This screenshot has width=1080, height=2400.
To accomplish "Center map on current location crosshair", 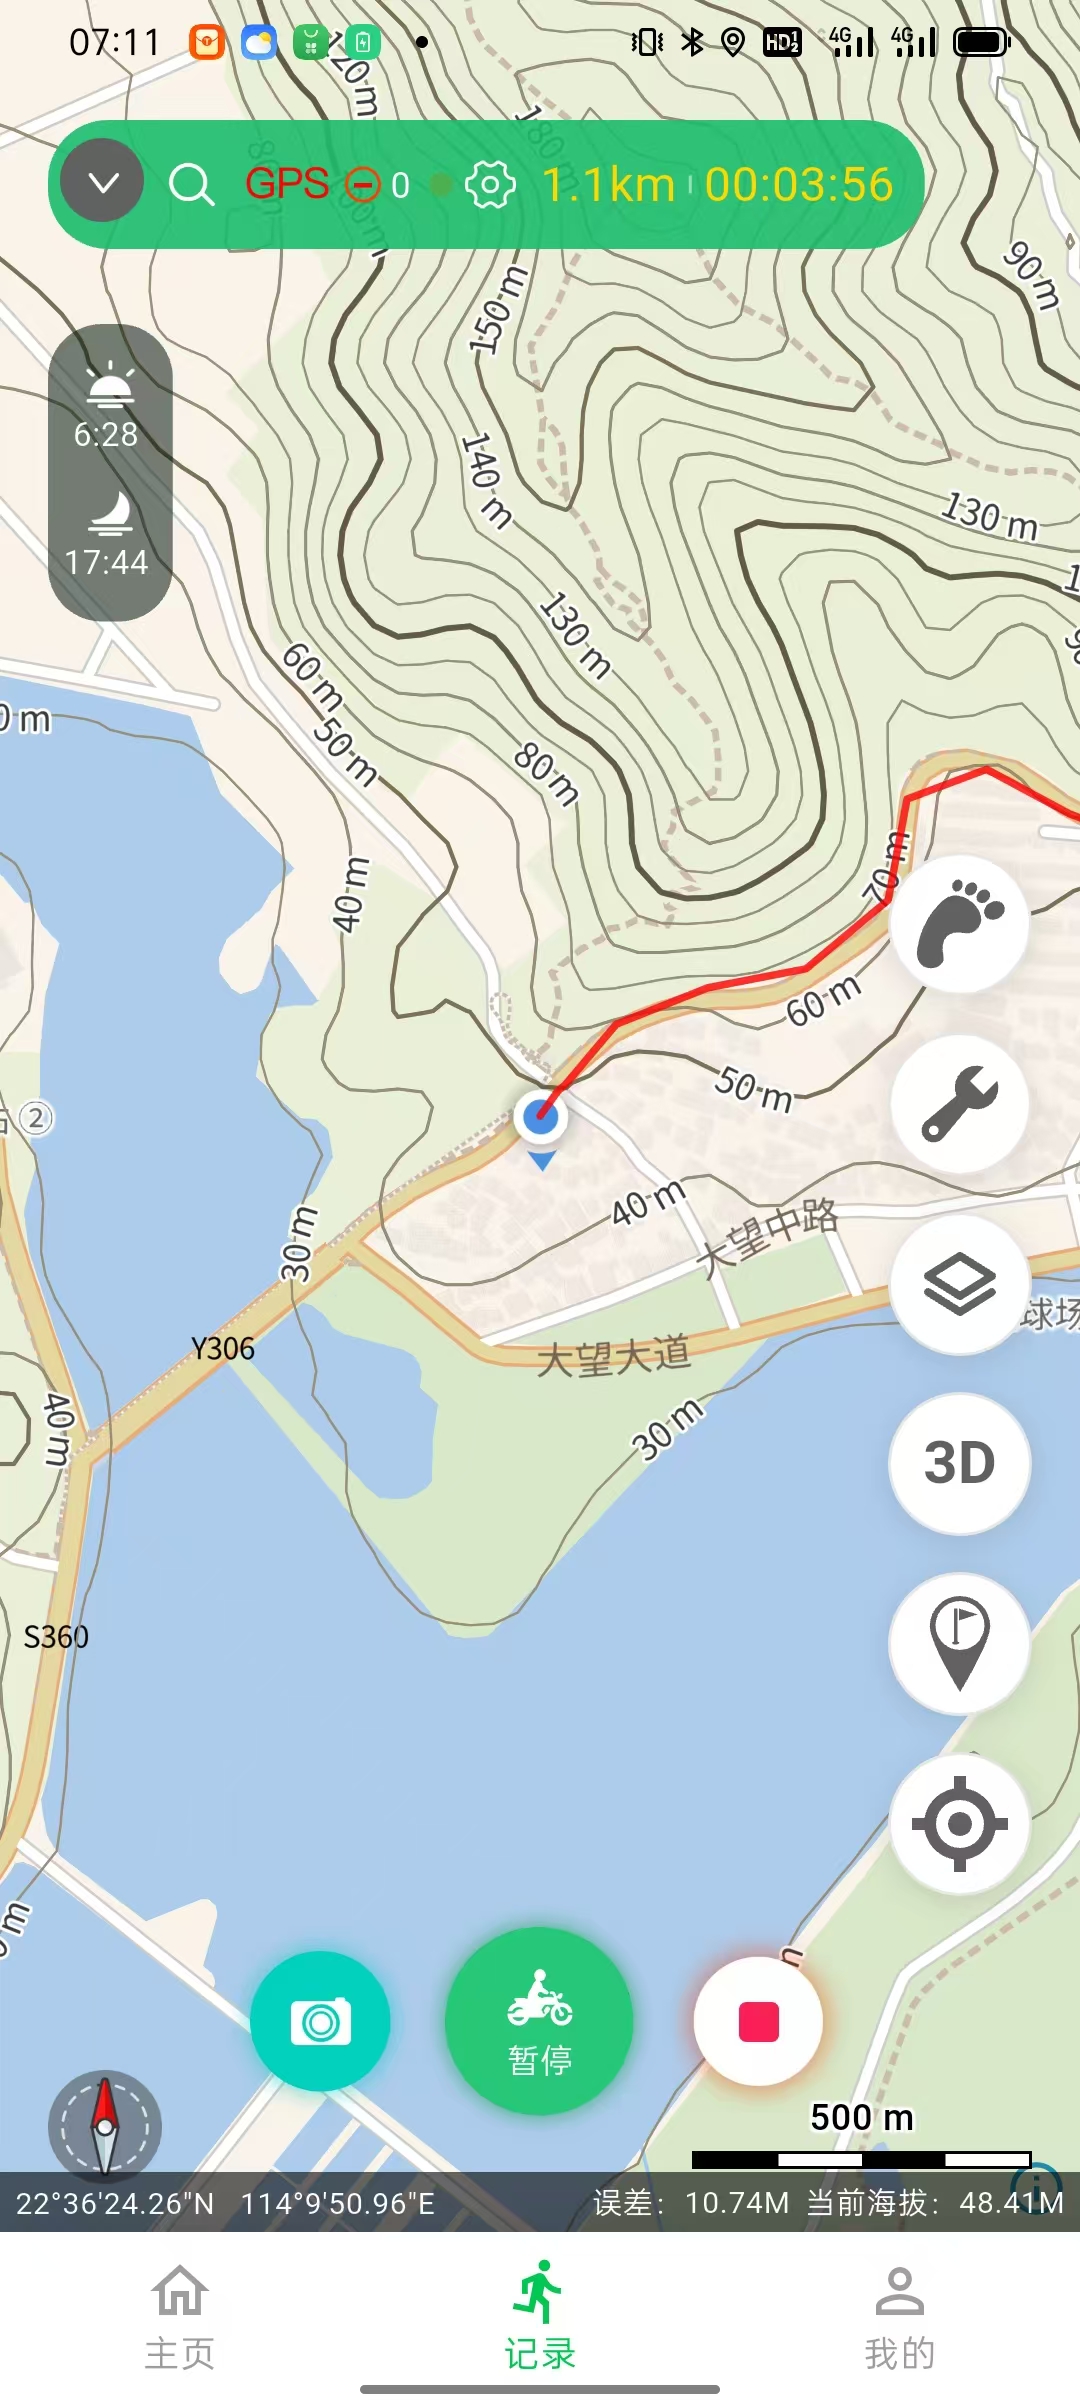I will point(959,1823).
